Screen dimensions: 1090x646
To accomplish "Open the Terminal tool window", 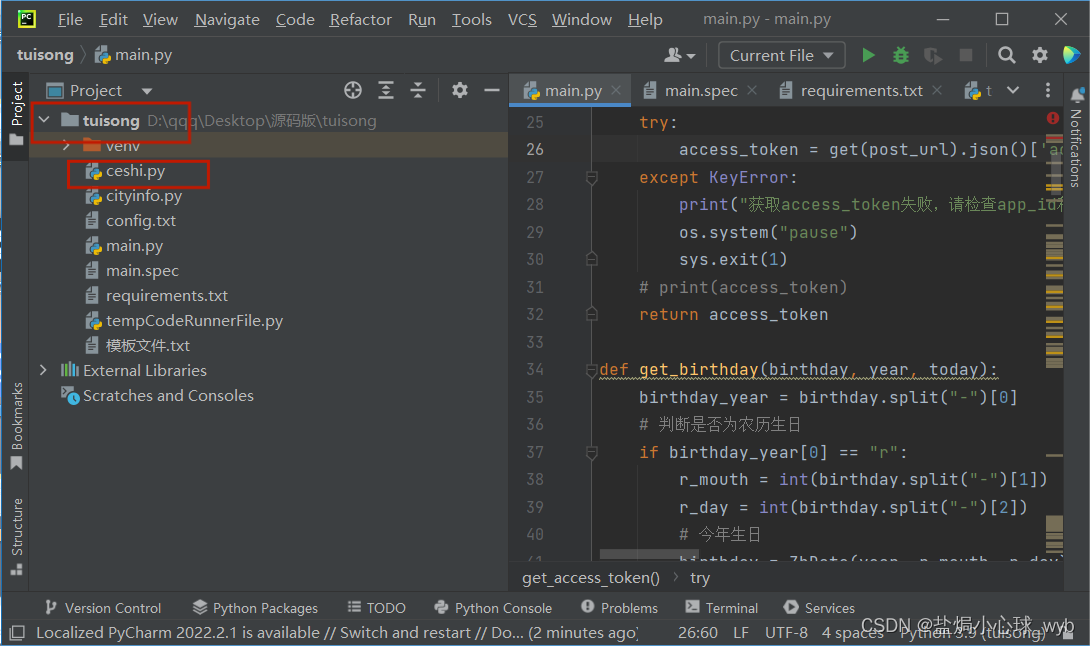I will (722, 608).
